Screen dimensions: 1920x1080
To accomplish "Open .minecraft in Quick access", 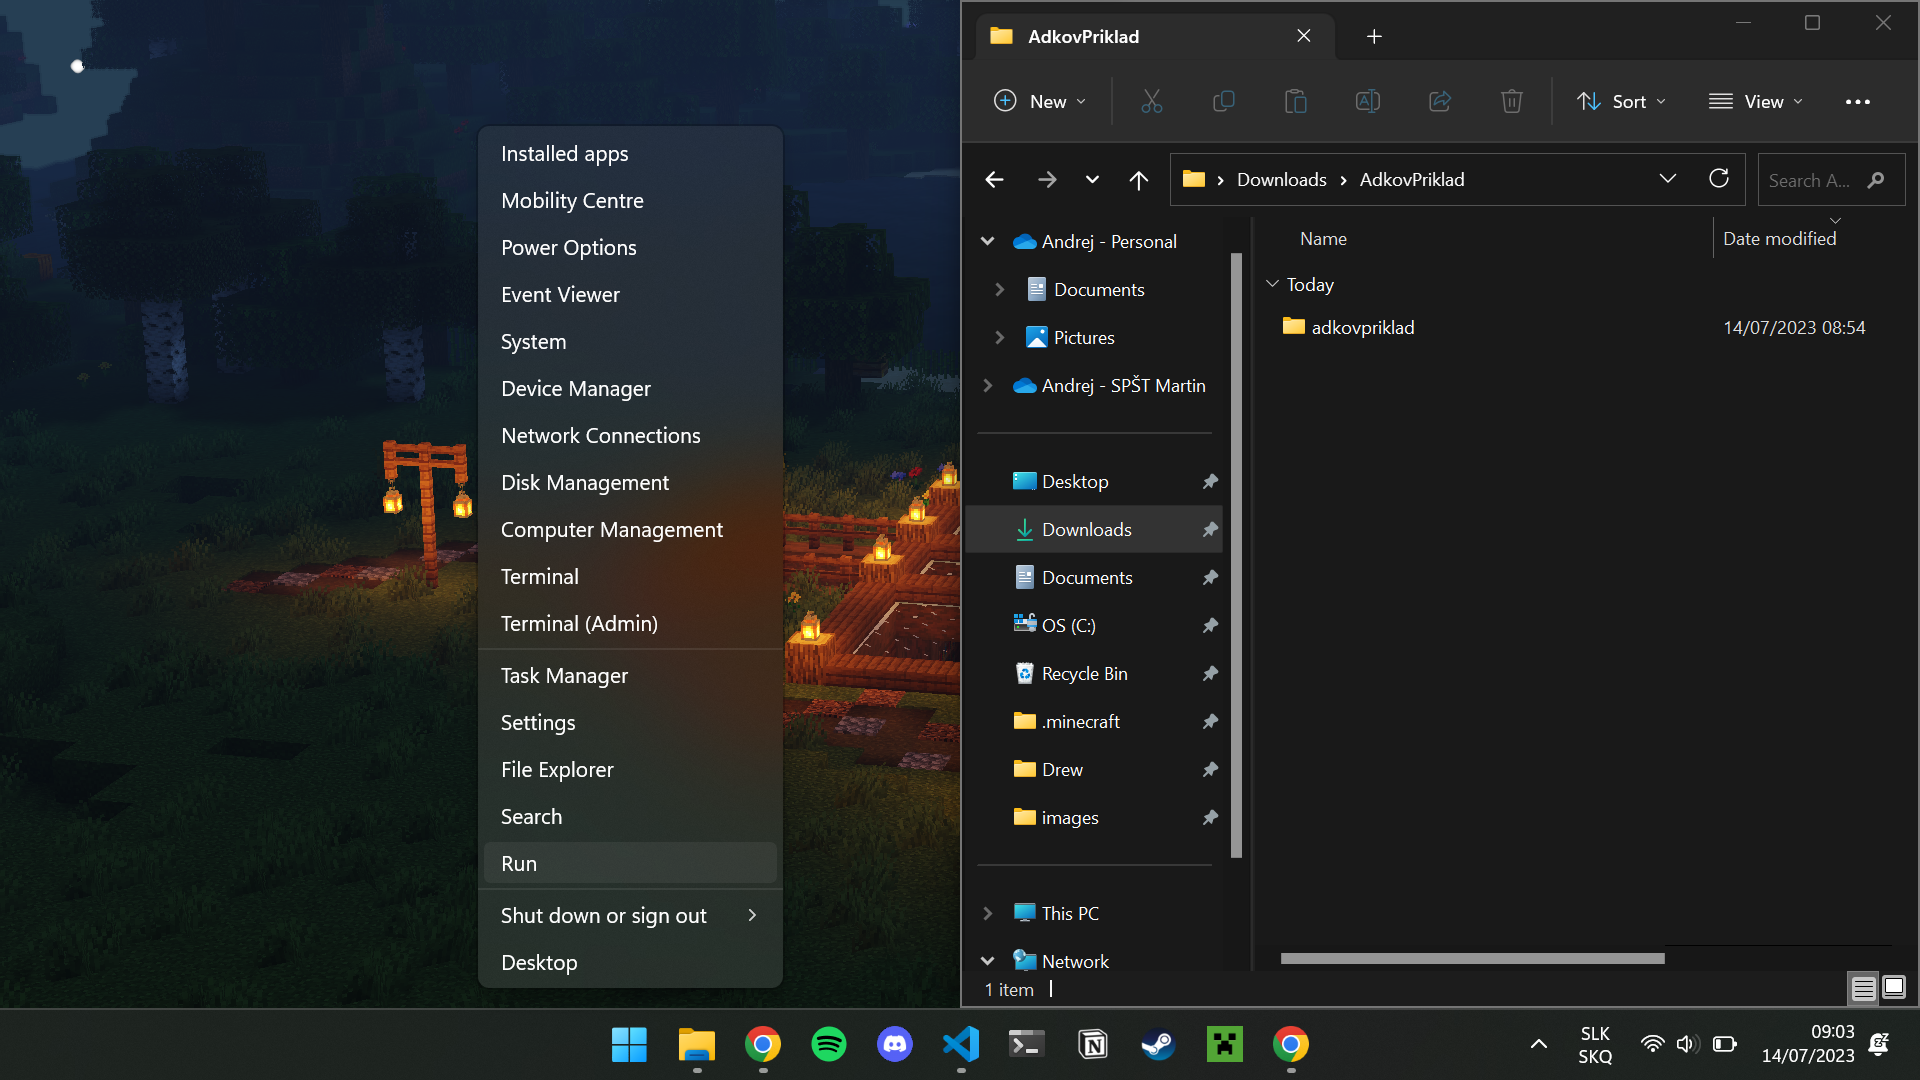I will pos(1080,721).
